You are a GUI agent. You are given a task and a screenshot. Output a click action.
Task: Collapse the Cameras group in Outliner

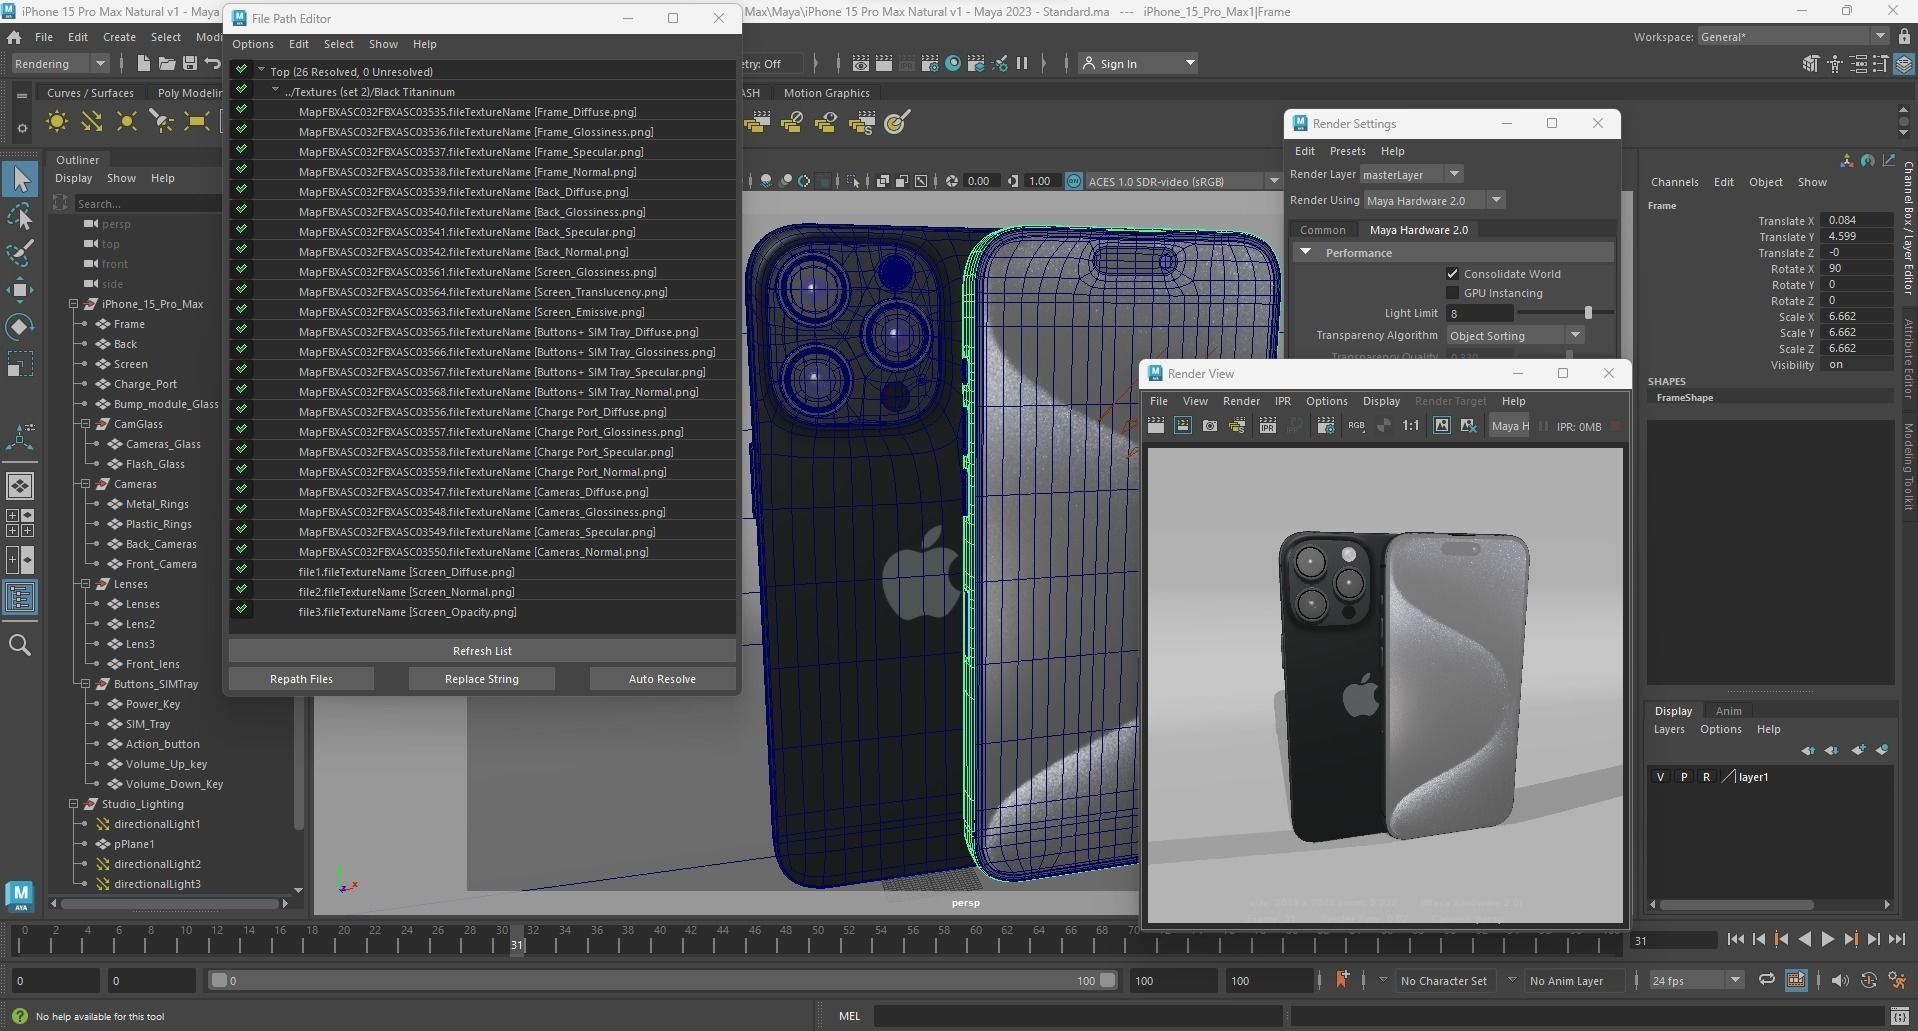(x=87, y=484)
